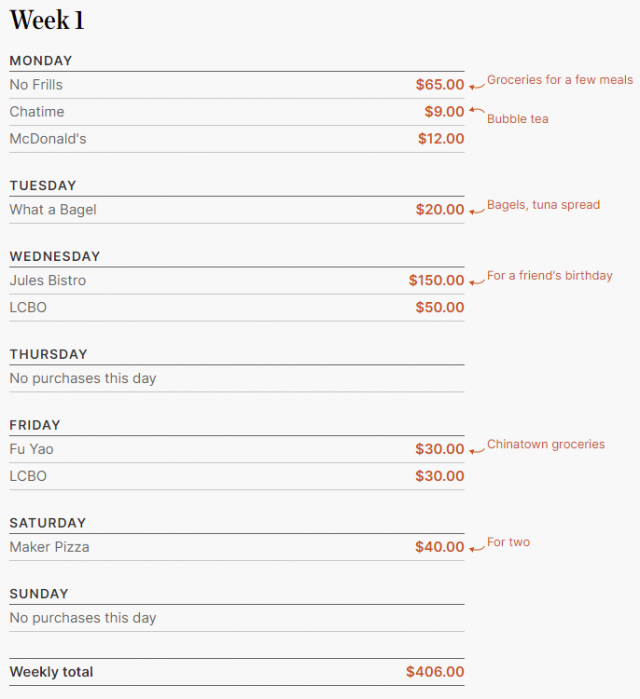Click the McDonald's $12.00 amount
Viewport: 640px width, 699px height.
pos(441,139)
